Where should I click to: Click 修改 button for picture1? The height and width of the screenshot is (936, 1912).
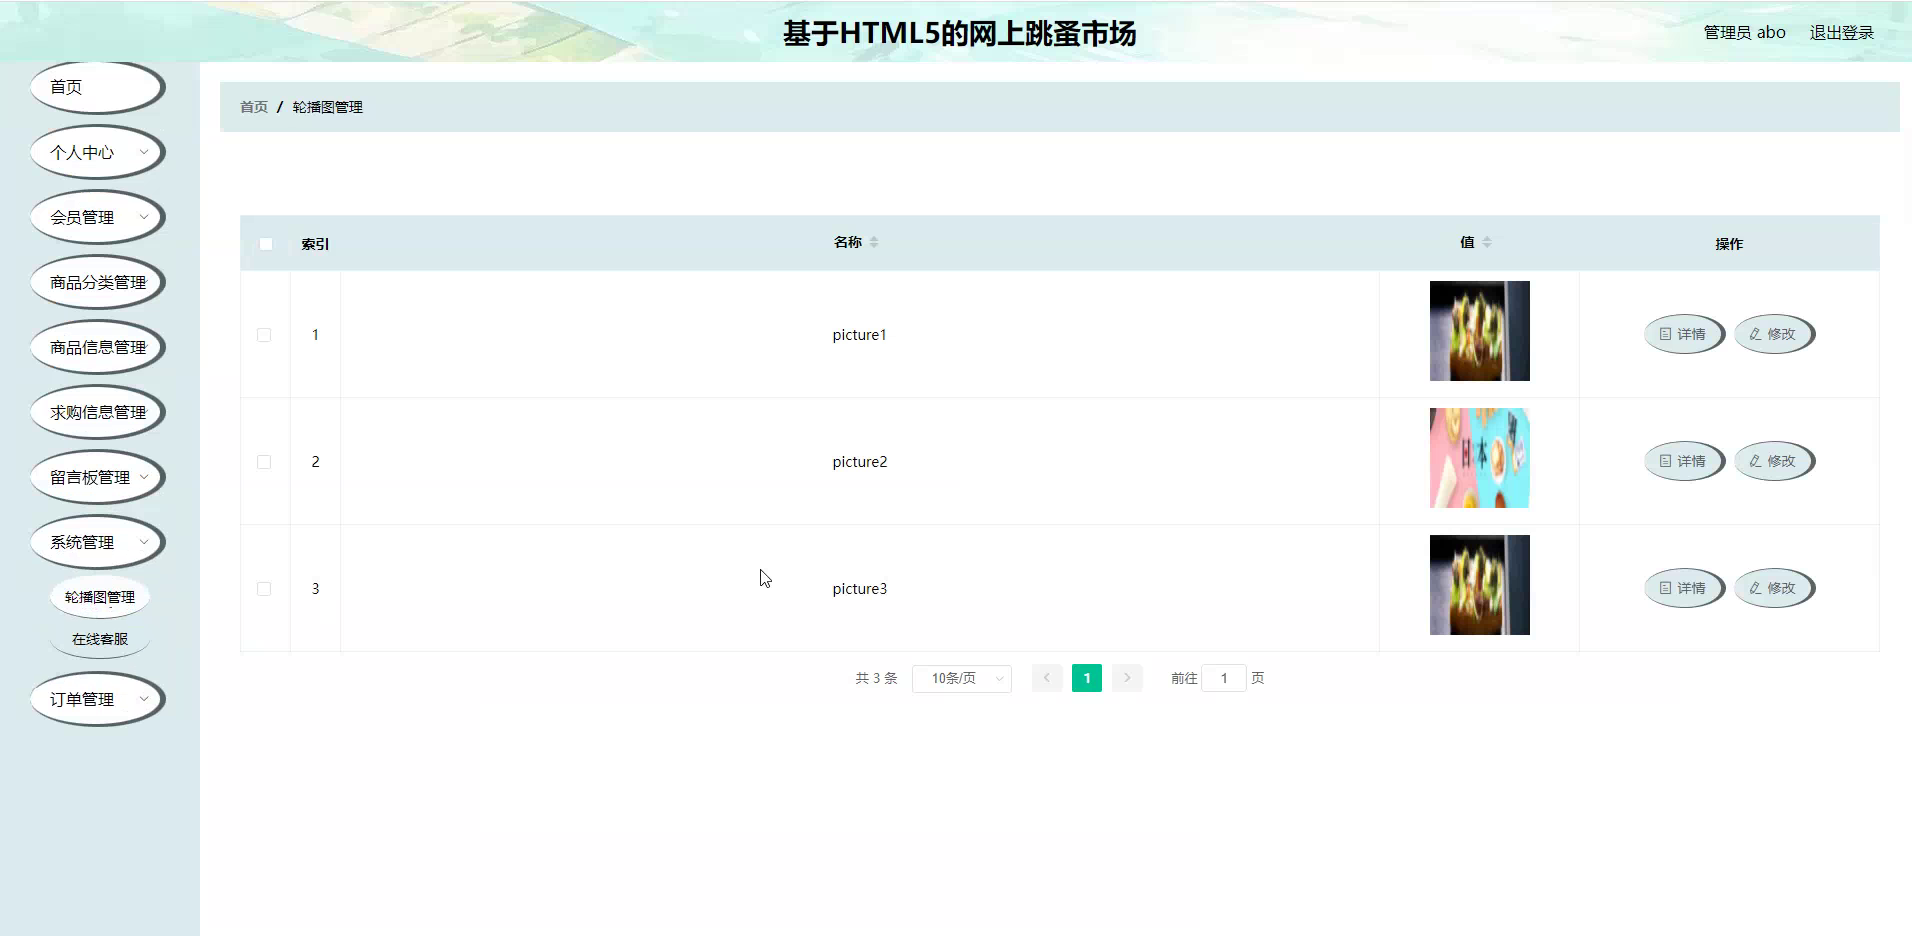(1774, 334)
